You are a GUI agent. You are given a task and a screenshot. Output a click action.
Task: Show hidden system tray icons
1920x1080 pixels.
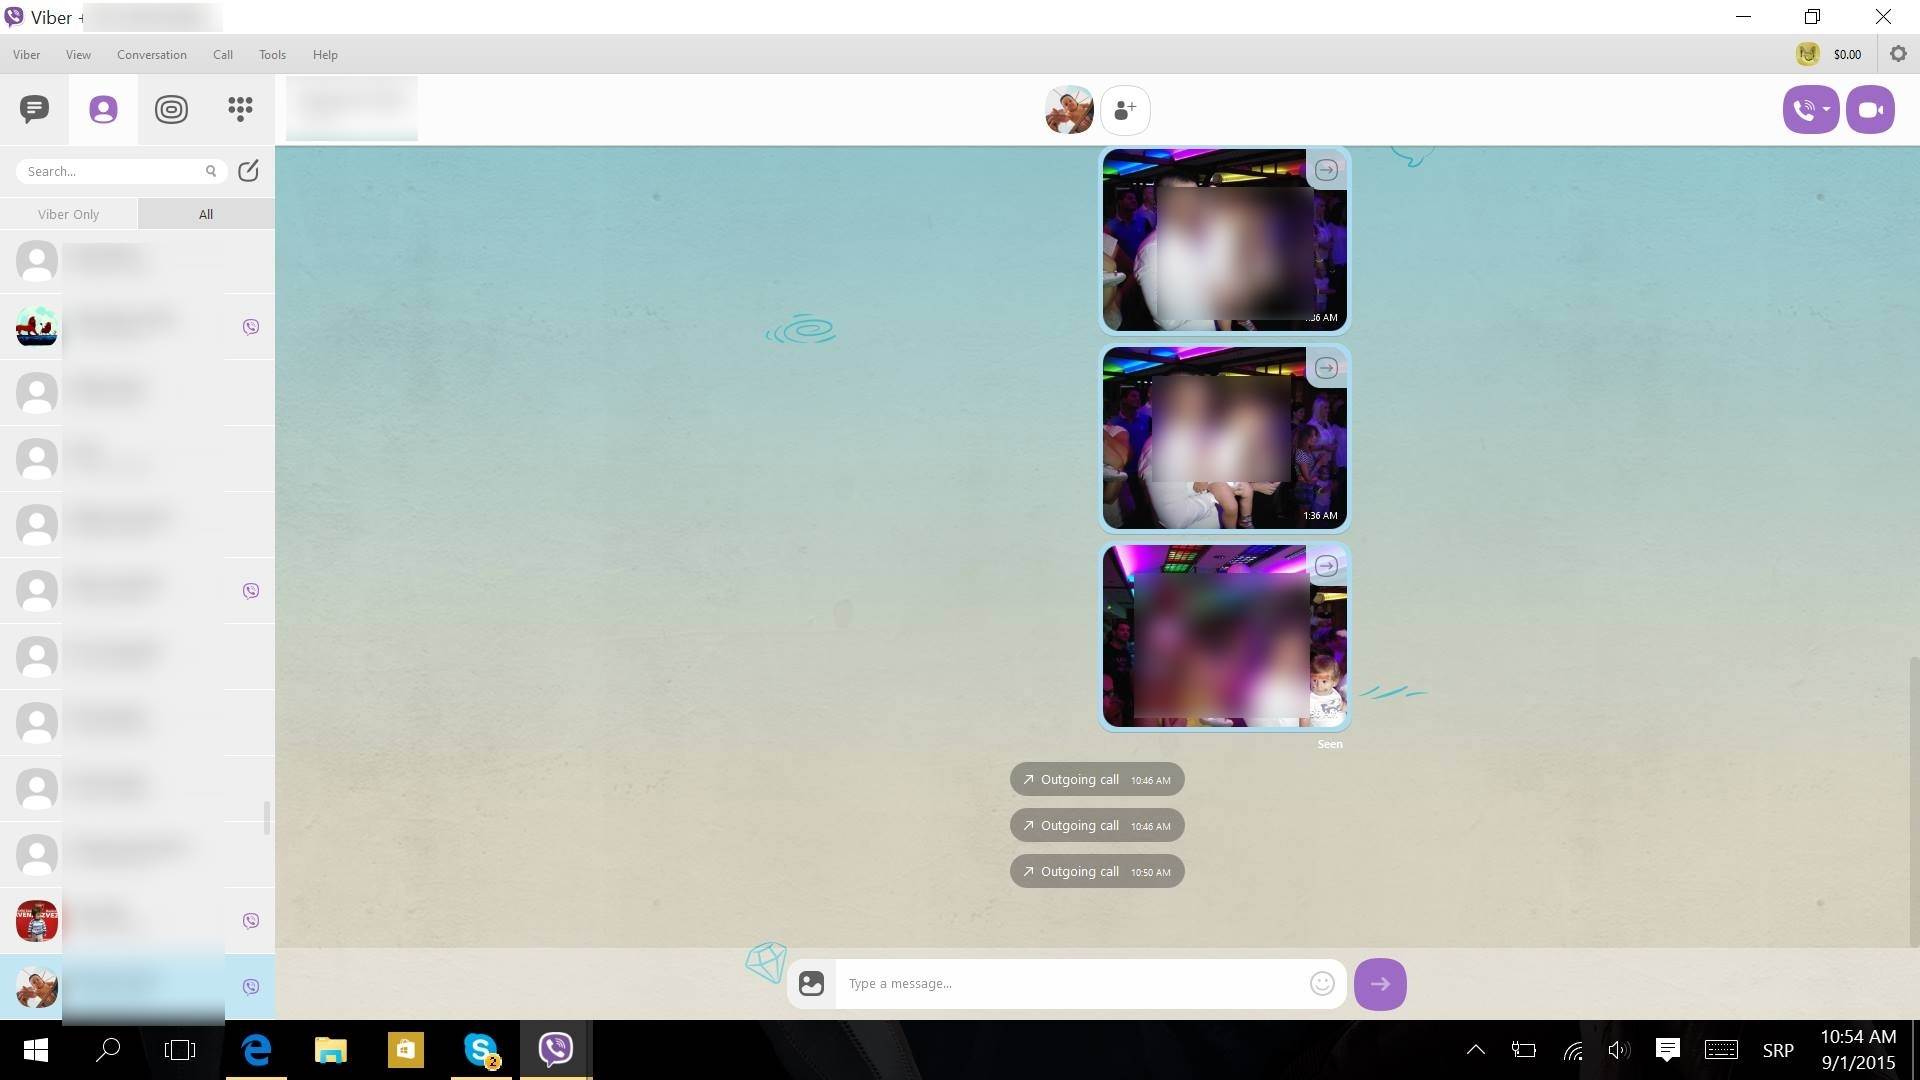tap(1475, 1050)
